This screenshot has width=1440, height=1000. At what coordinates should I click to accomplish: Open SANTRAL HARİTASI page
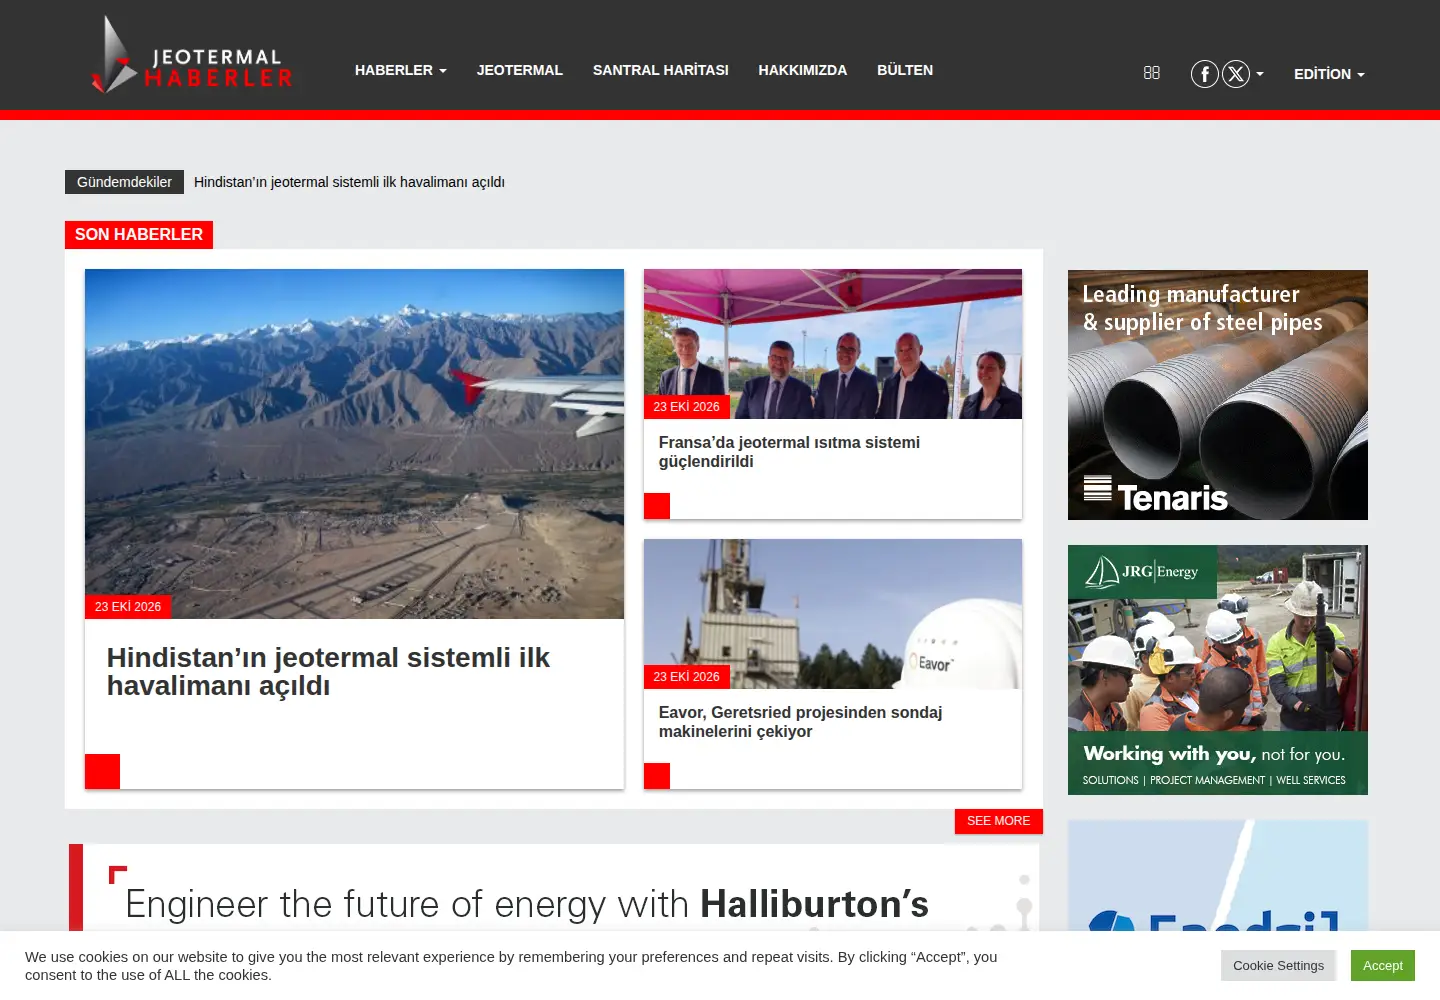tap(661, 70)
